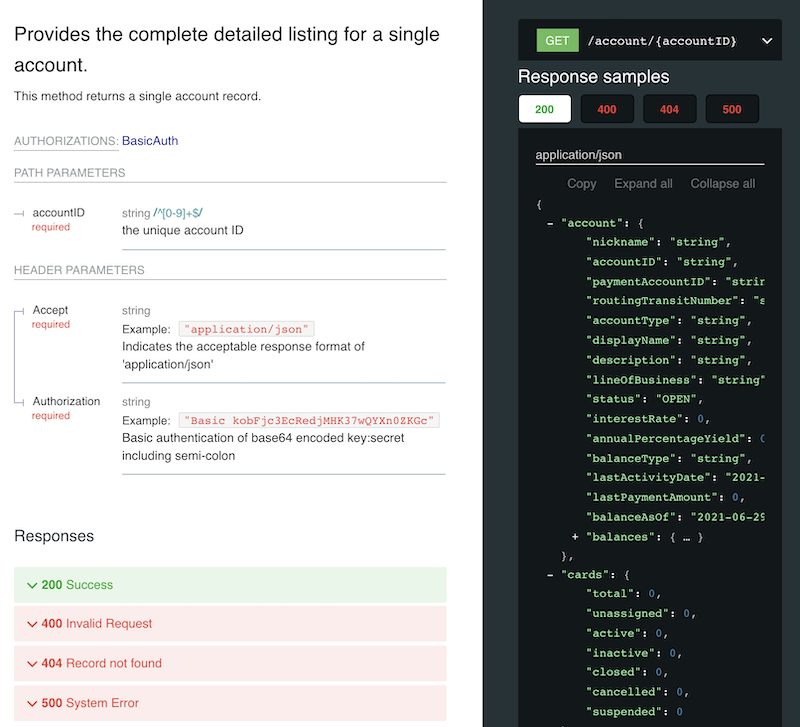Click the "application/json" Accept example value
The image size is (800, 727).
(247, 329)
